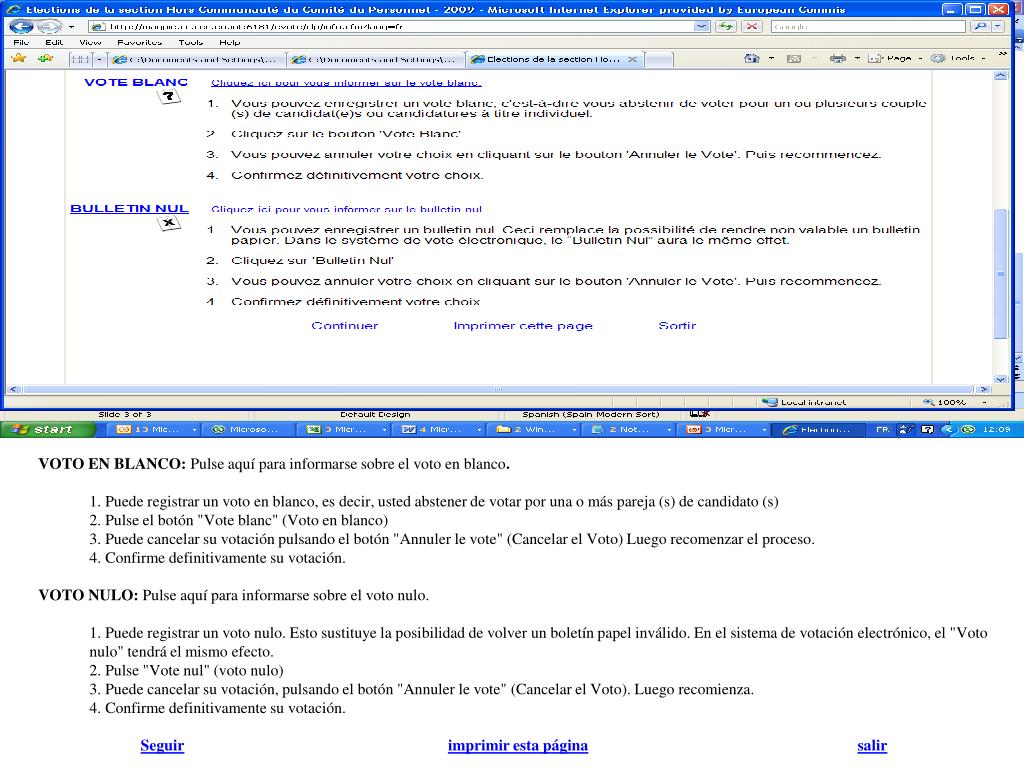This screenshot has width=1024, height=768.
Task: Refresh the page with the green arrows icon
Action: 726,27
